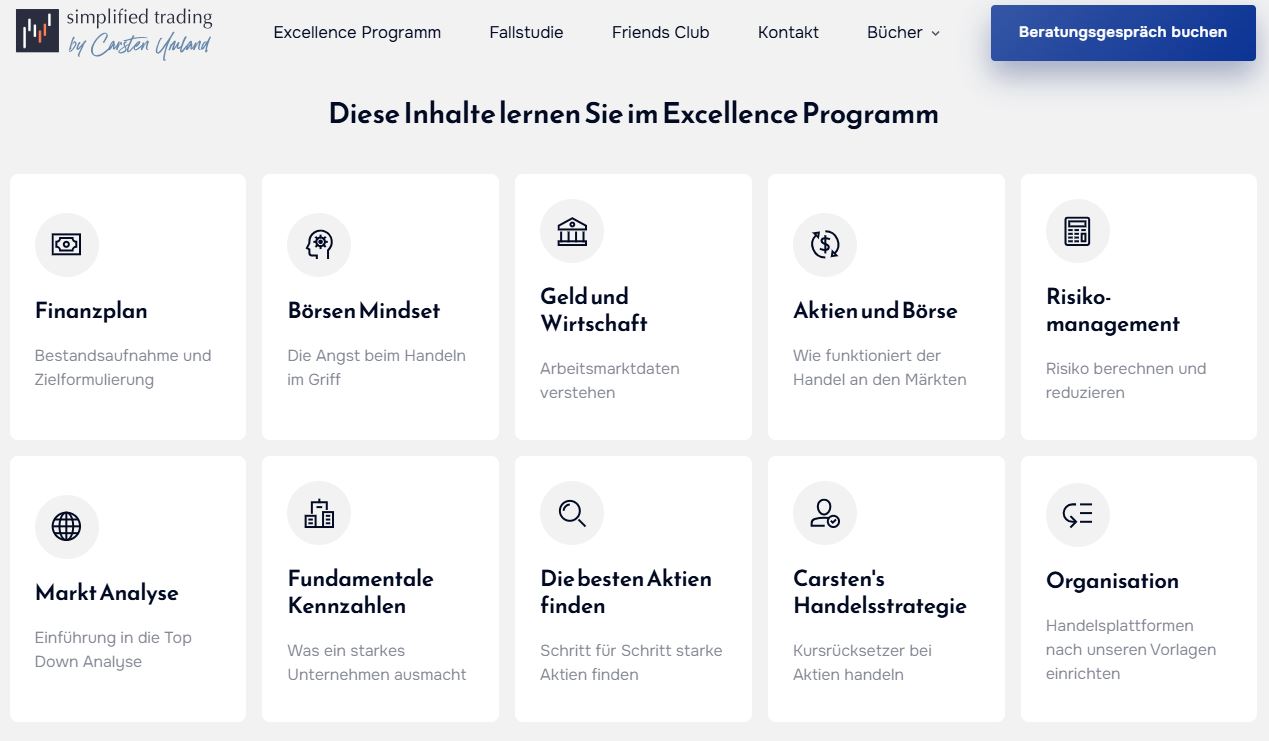Click the checklist icon on the Organisation card

click(1077, 515)
